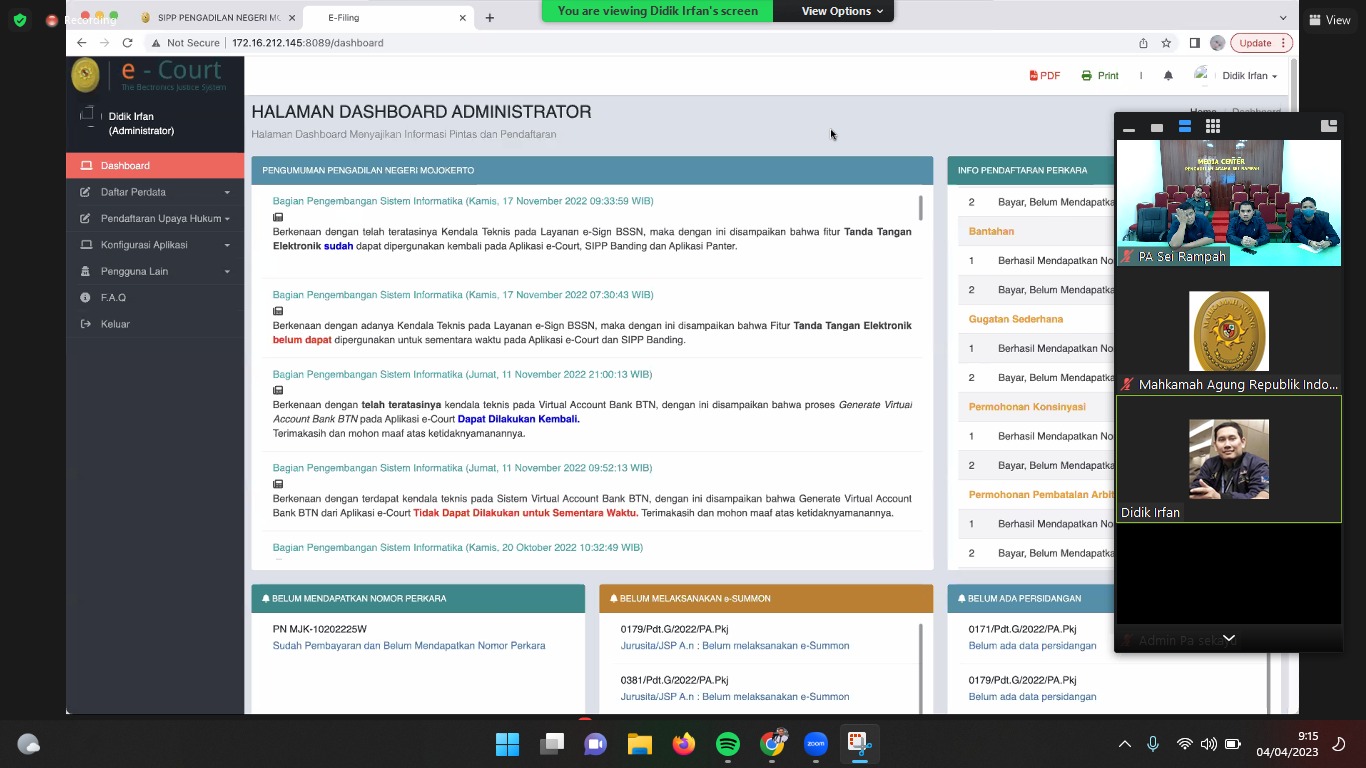Reload the page with the refresh icon
The image size is (1366, 768).
coord(127,43)
